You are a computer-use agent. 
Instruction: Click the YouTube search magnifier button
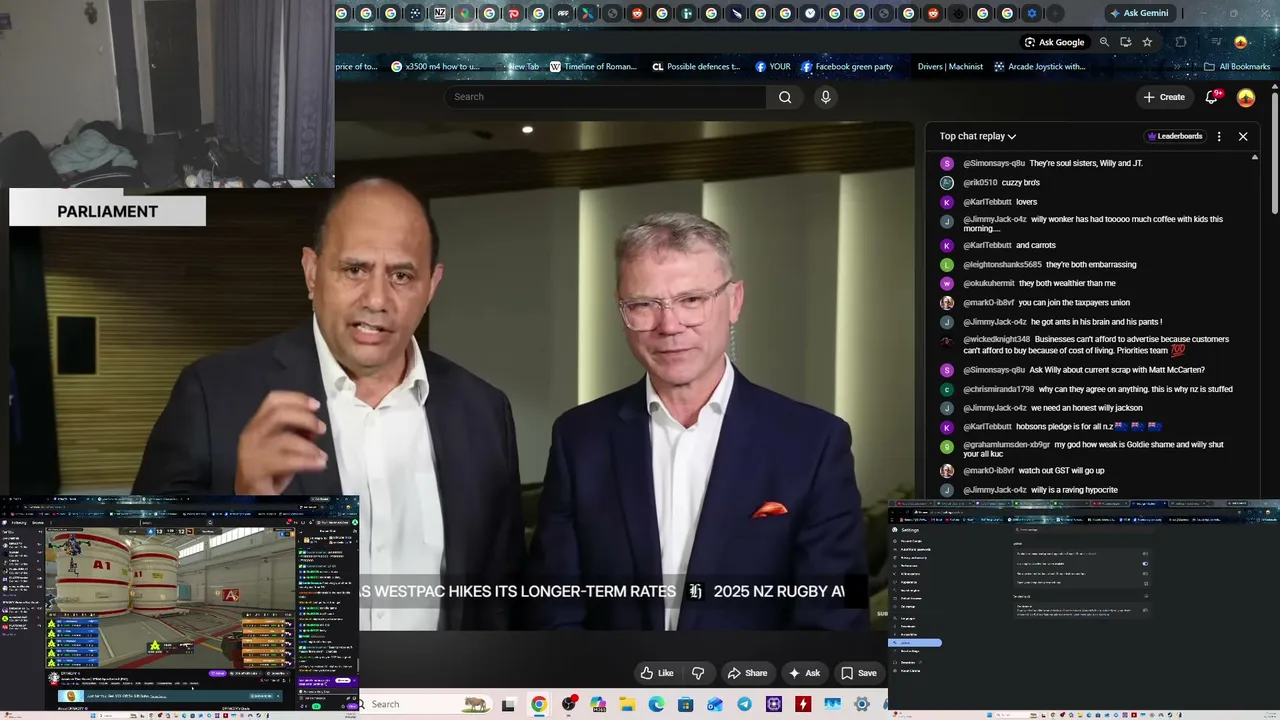(x=785, y=97)
